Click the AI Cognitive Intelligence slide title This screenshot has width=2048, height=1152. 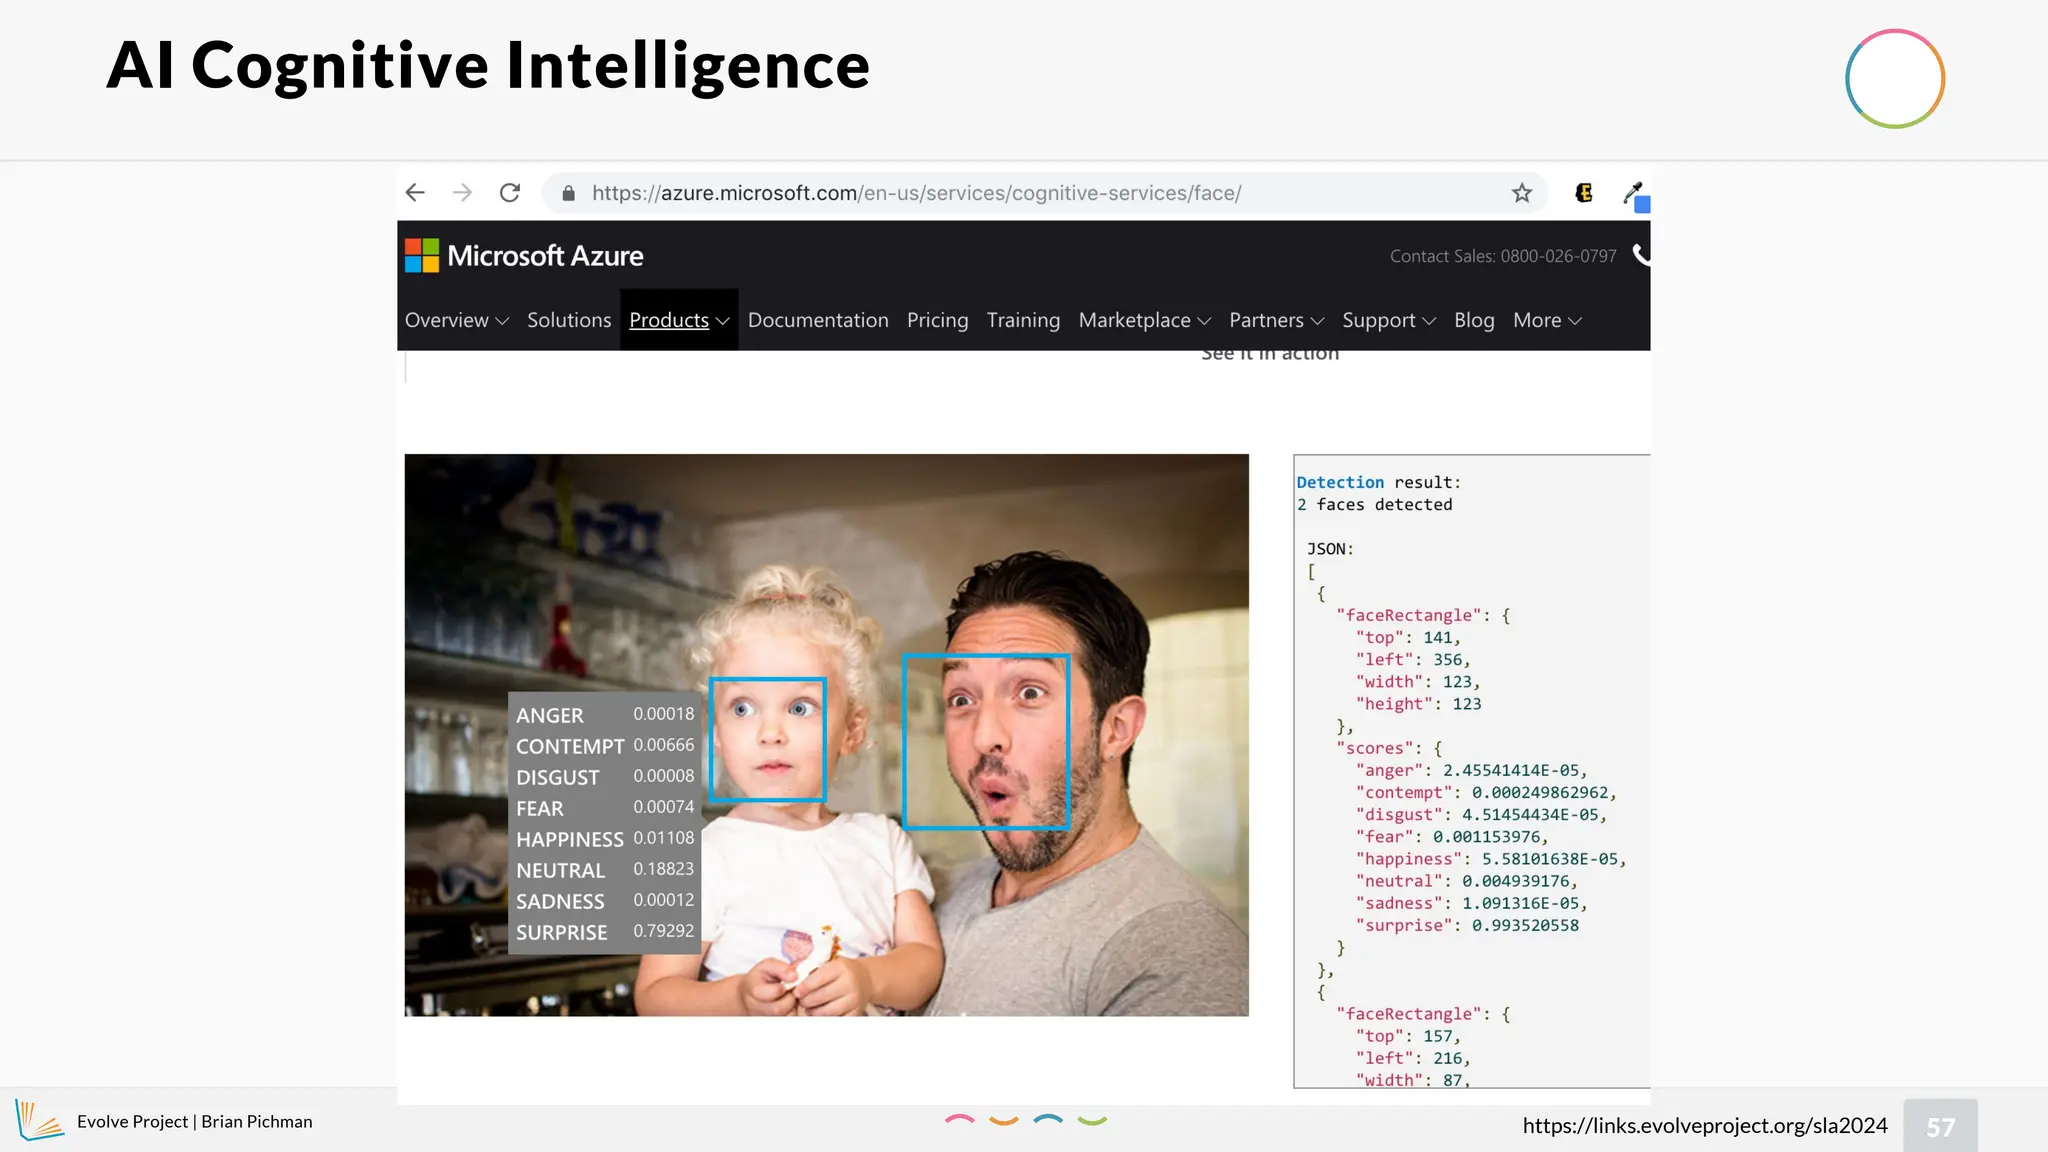point(488,66)
